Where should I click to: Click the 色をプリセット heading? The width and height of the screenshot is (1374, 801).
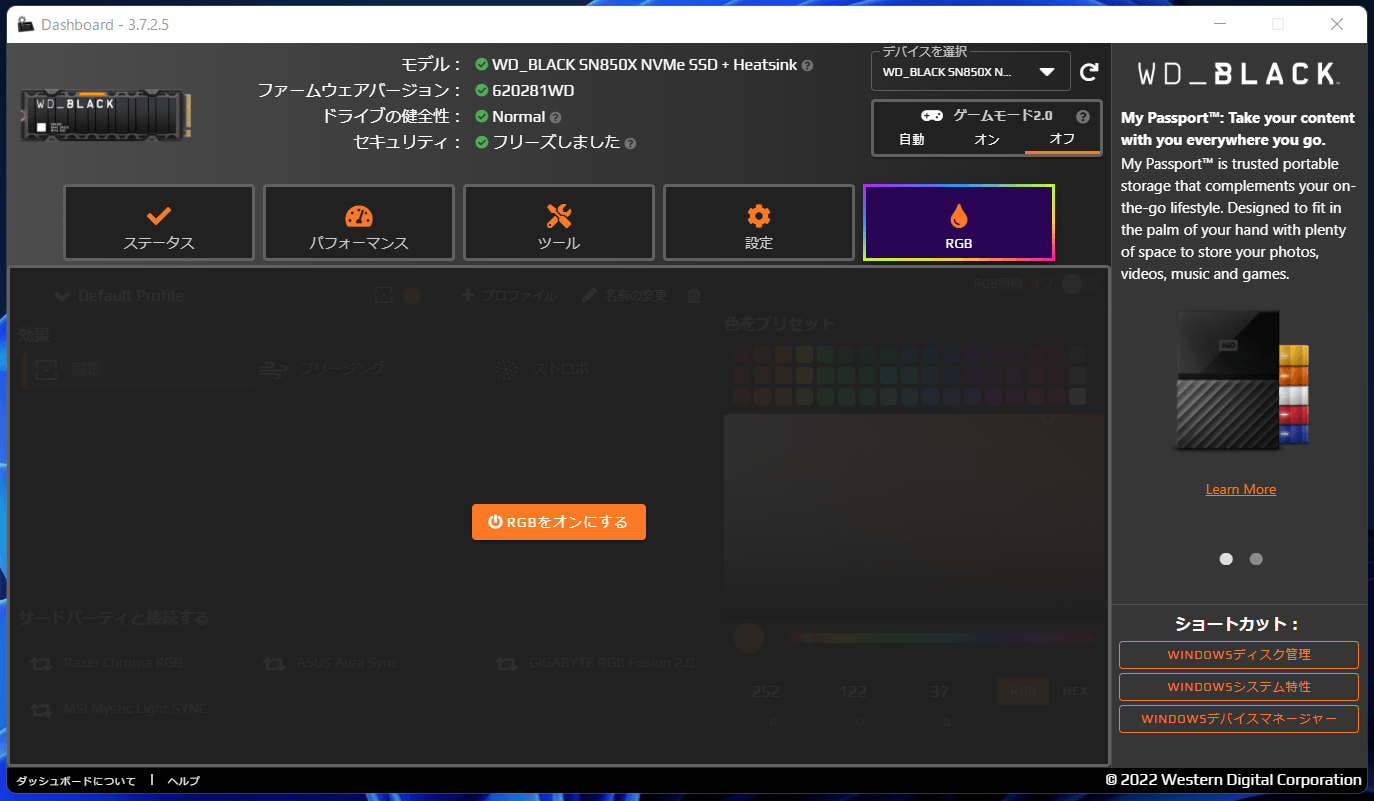pyautogui.click(x=780, y=324)
